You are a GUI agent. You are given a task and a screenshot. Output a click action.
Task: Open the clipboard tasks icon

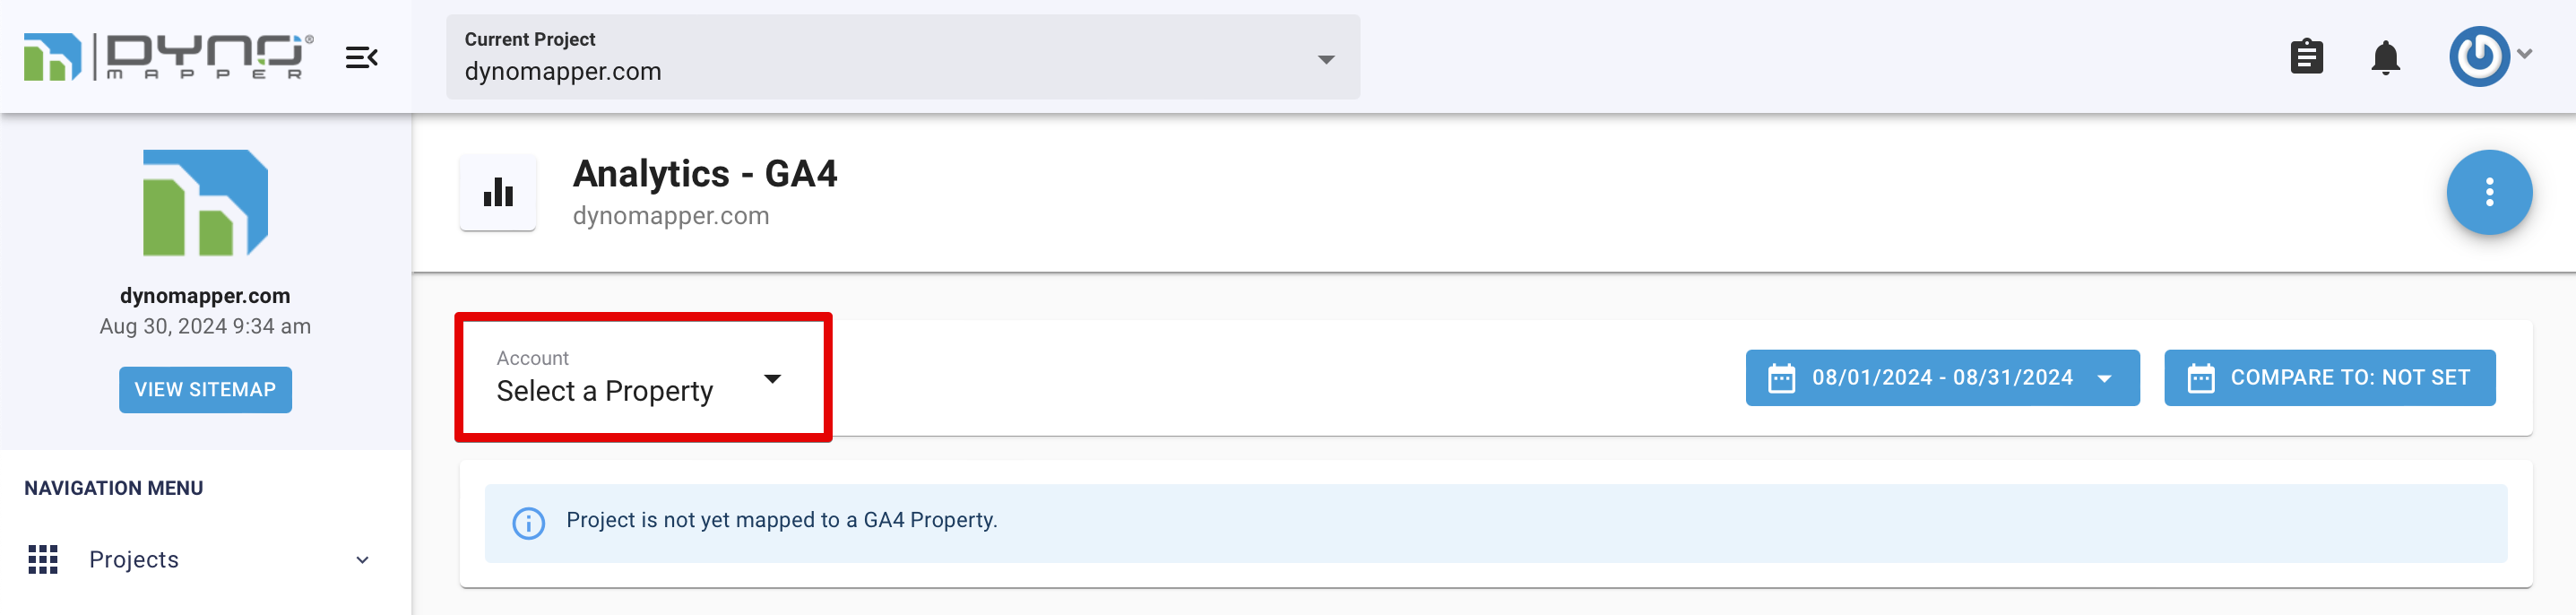pyautogui.click(x=2306, y=57)
